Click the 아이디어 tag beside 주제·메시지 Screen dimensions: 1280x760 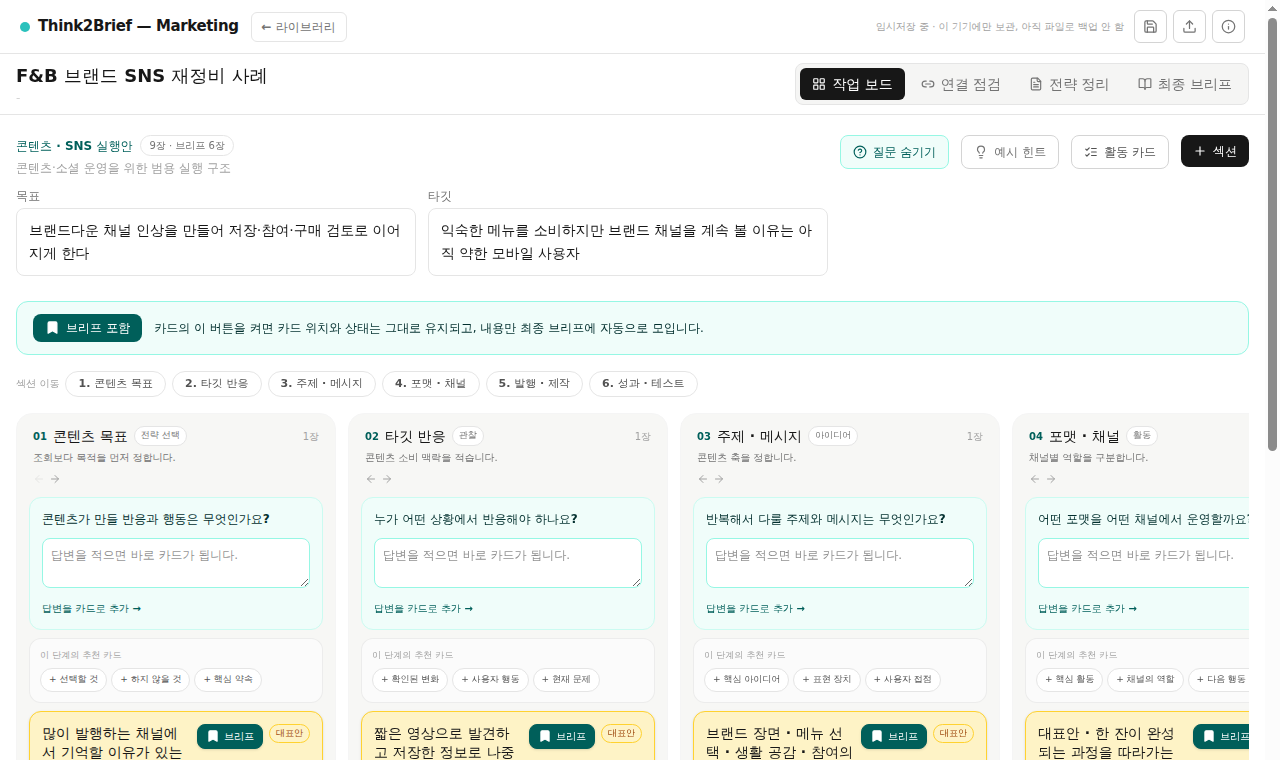833,436
